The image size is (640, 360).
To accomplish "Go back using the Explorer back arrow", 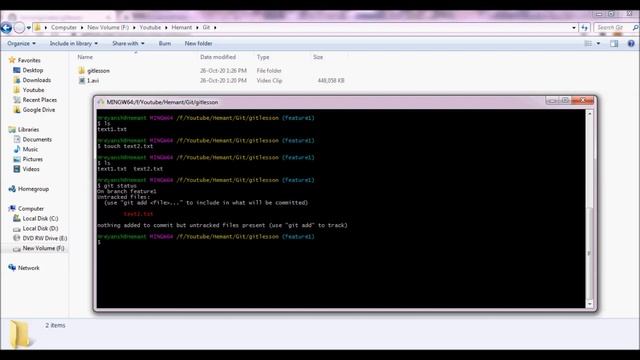I will pyautogui.click(x=6, y=28).
